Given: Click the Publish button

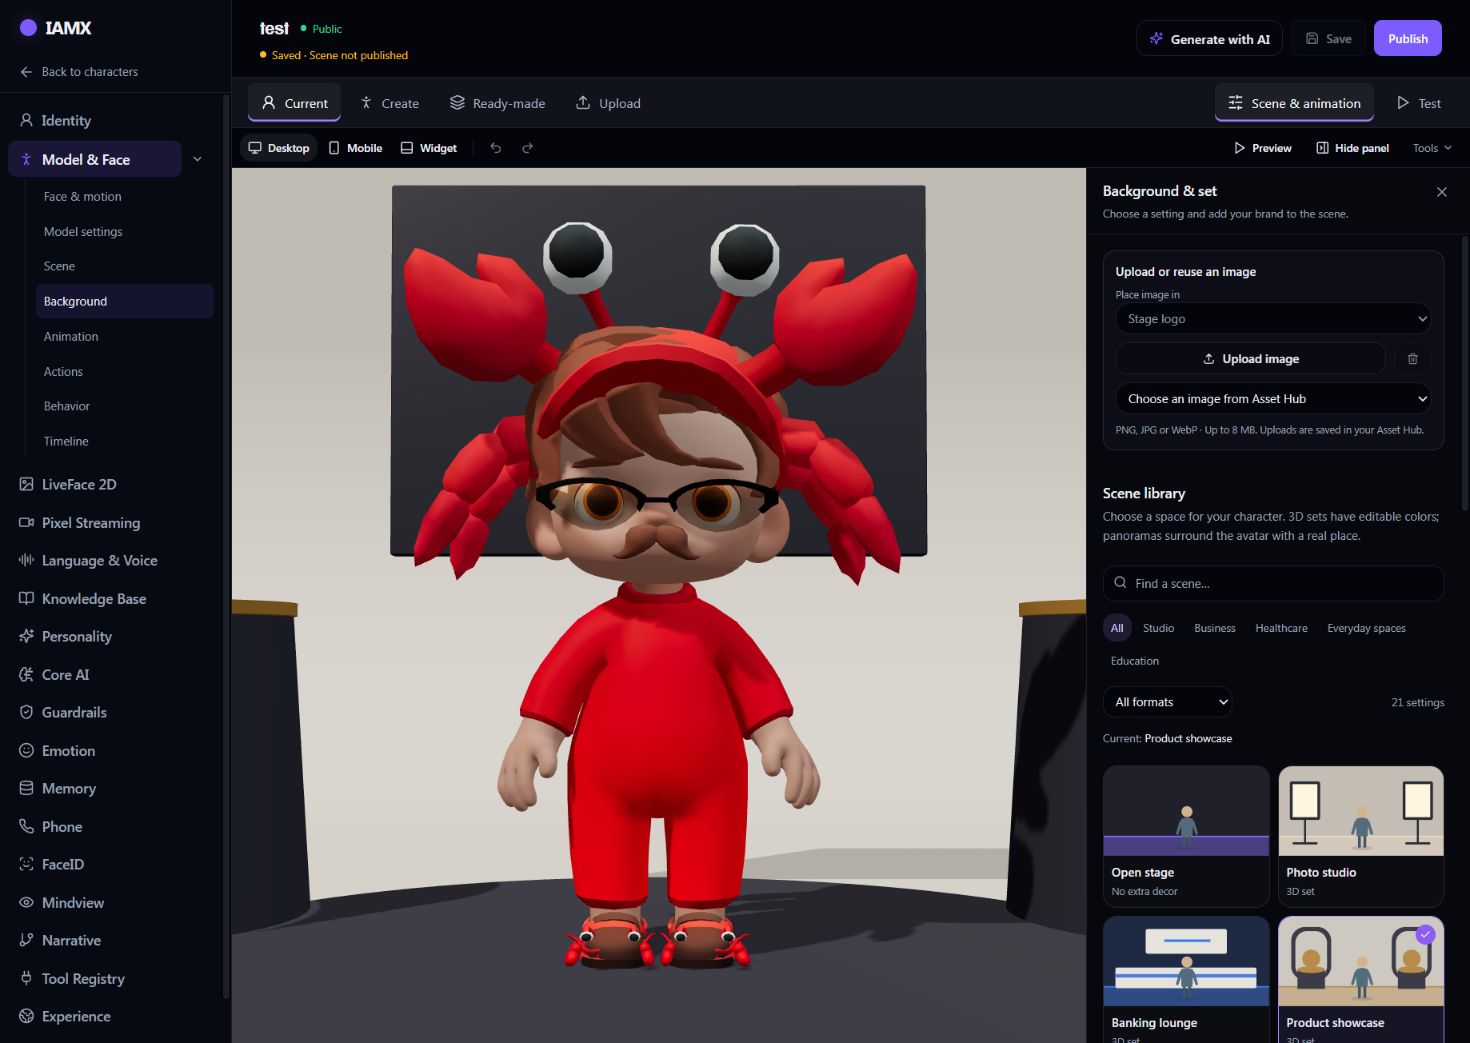Looking at the screenshot, I should coord(1408,39).
